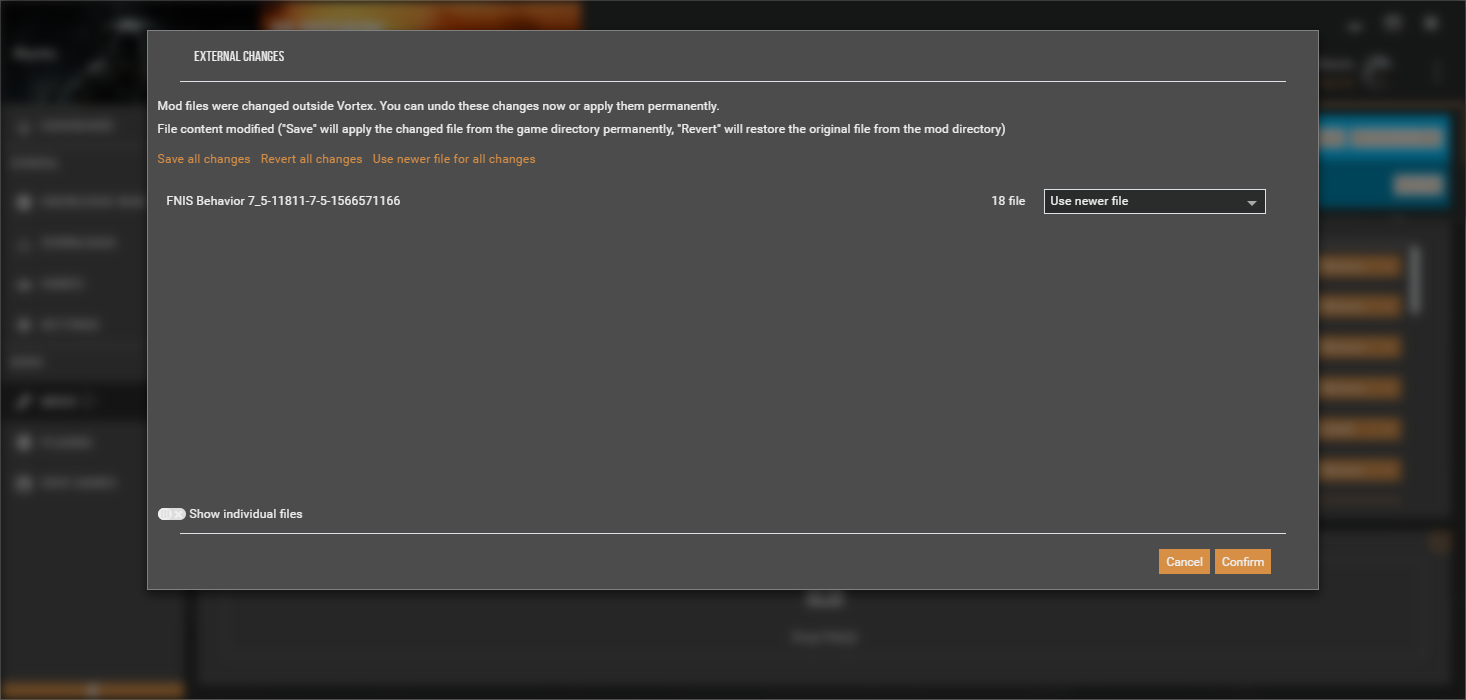Click the Save all changes link

(x=203, y=159)
